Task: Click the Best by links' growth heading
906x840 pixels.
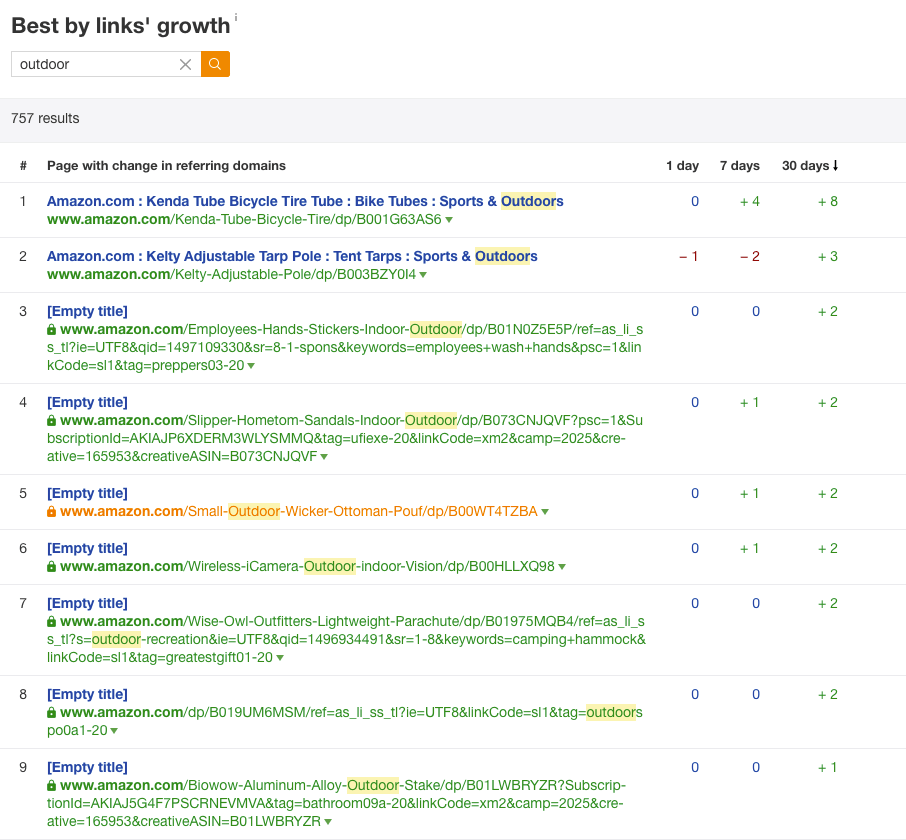Action: click(121, 26)
